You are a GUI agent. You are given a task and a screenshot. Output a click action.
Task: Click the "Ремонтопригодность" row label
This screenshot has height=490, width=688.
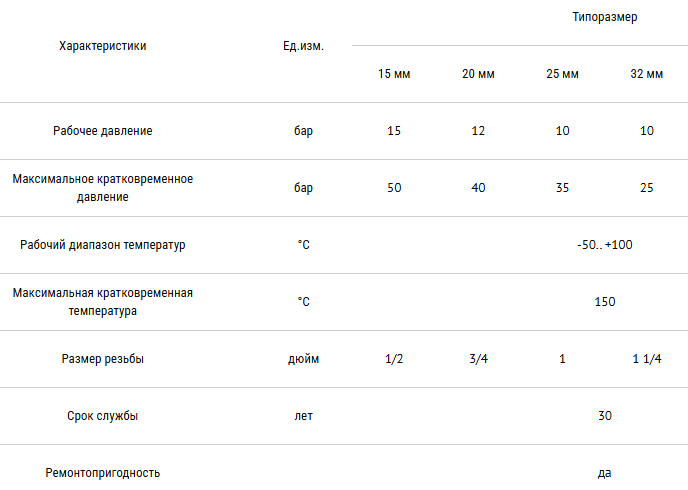coord(103,473)
